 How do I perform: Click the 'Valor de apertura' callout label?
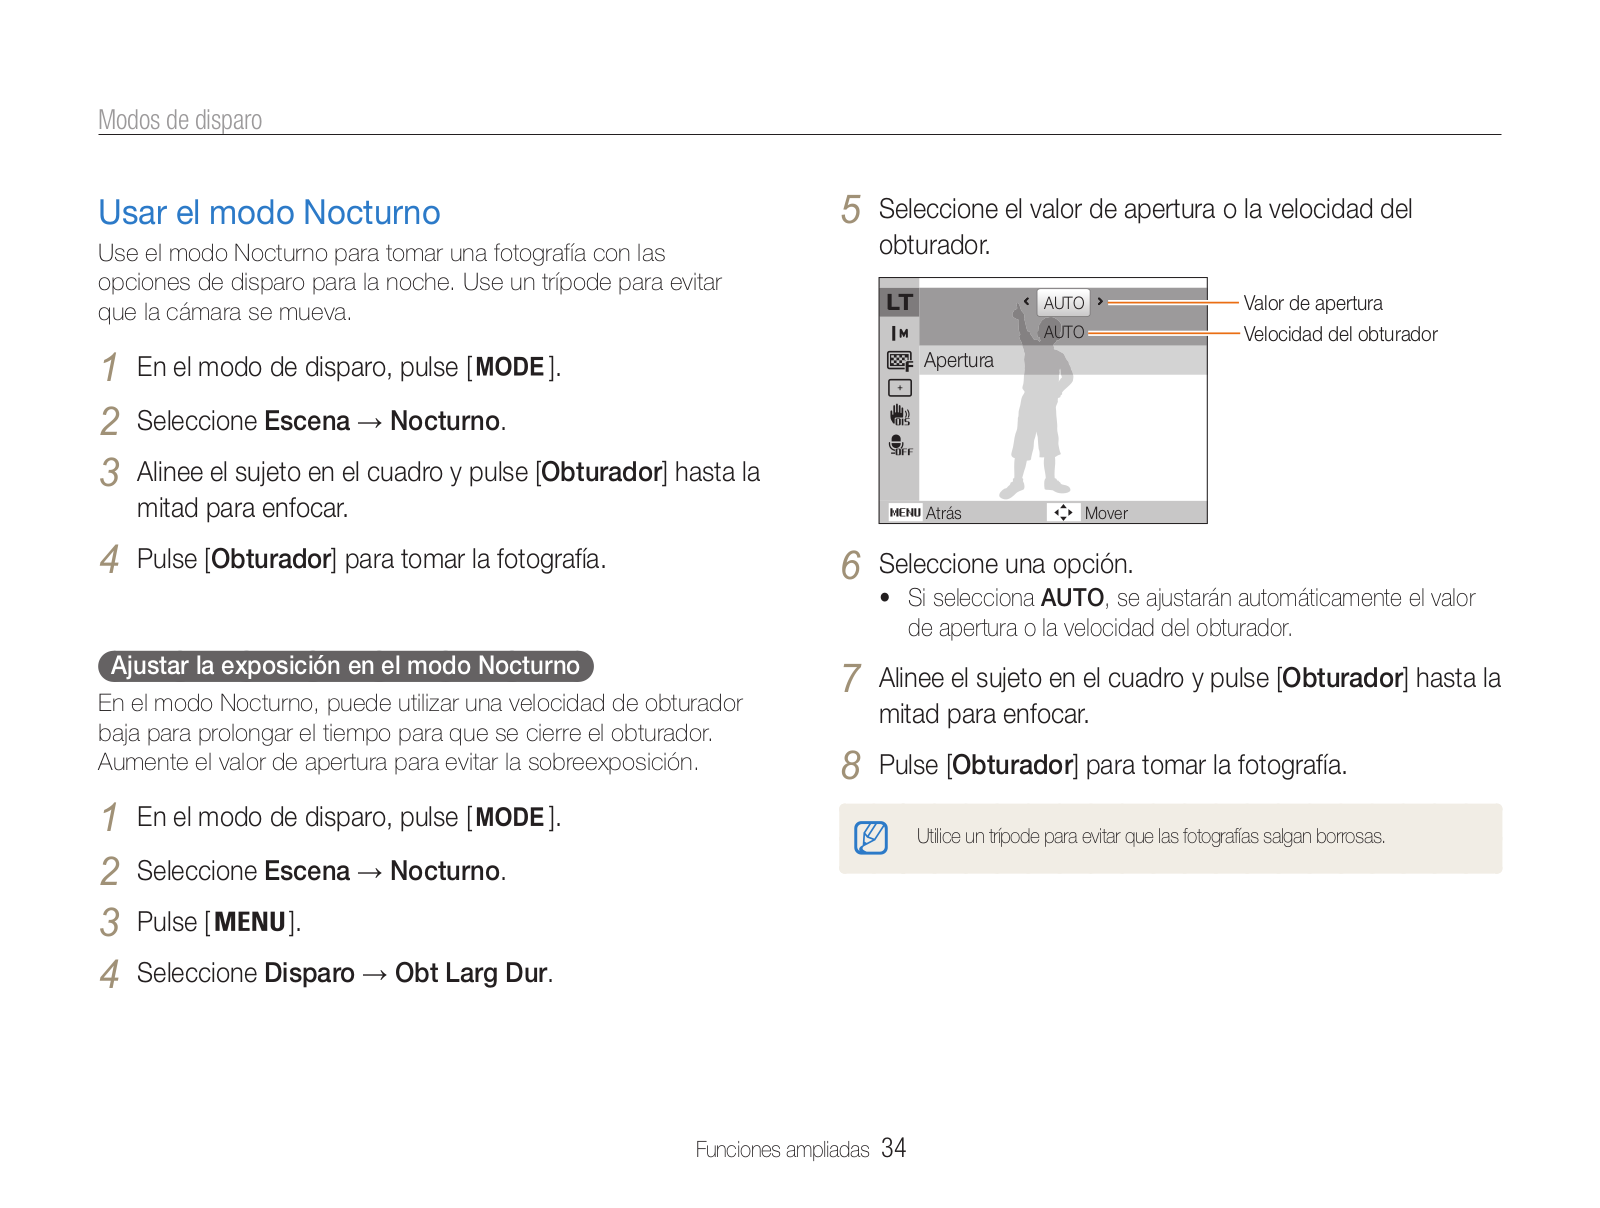pyautogui.click(x=1312, y=303)
